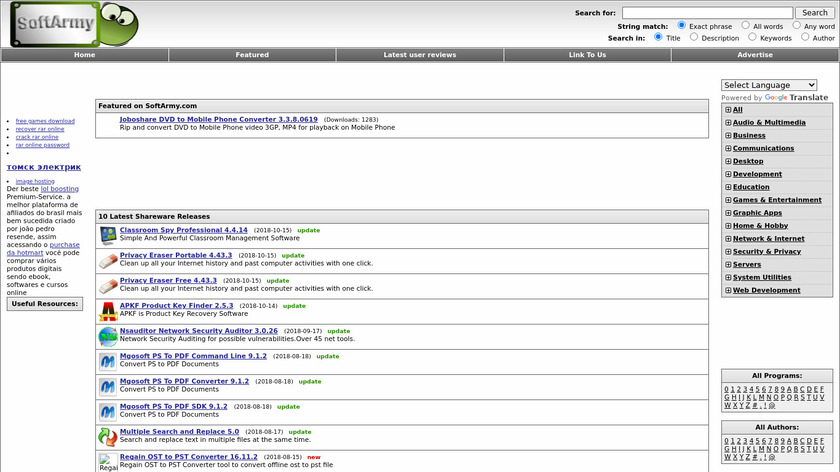Expand the Home & Hobby plus icon
The height and width of the screenshot is (472, 840).
pyautogui.click(x=728, y=226)
